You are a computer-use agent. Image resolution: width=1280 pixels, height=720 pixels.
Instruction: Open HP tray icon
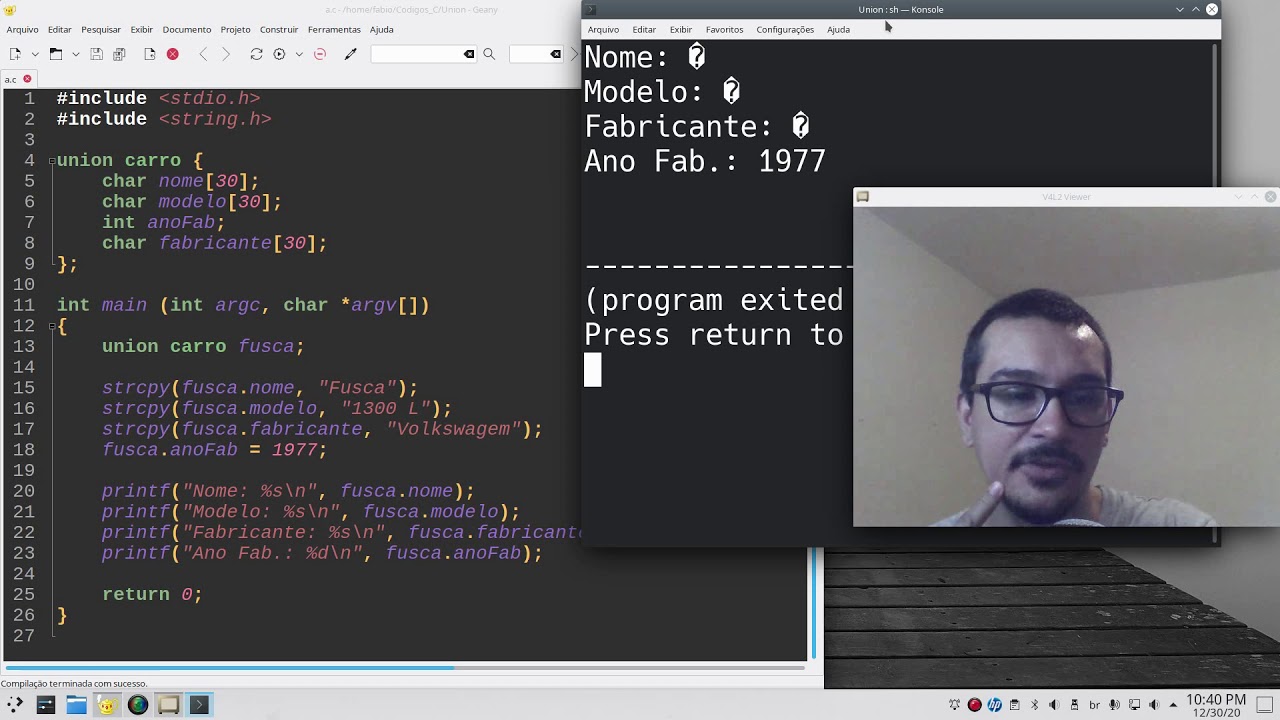point(994,705)
